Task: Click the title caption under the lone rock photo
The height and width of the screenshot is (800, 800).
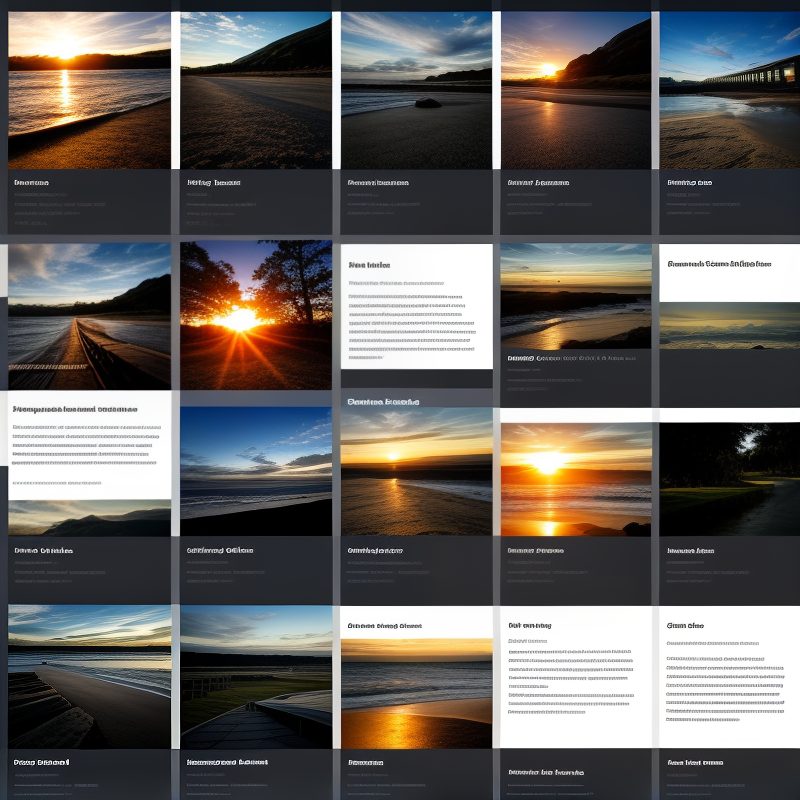Action: [378, 183]
